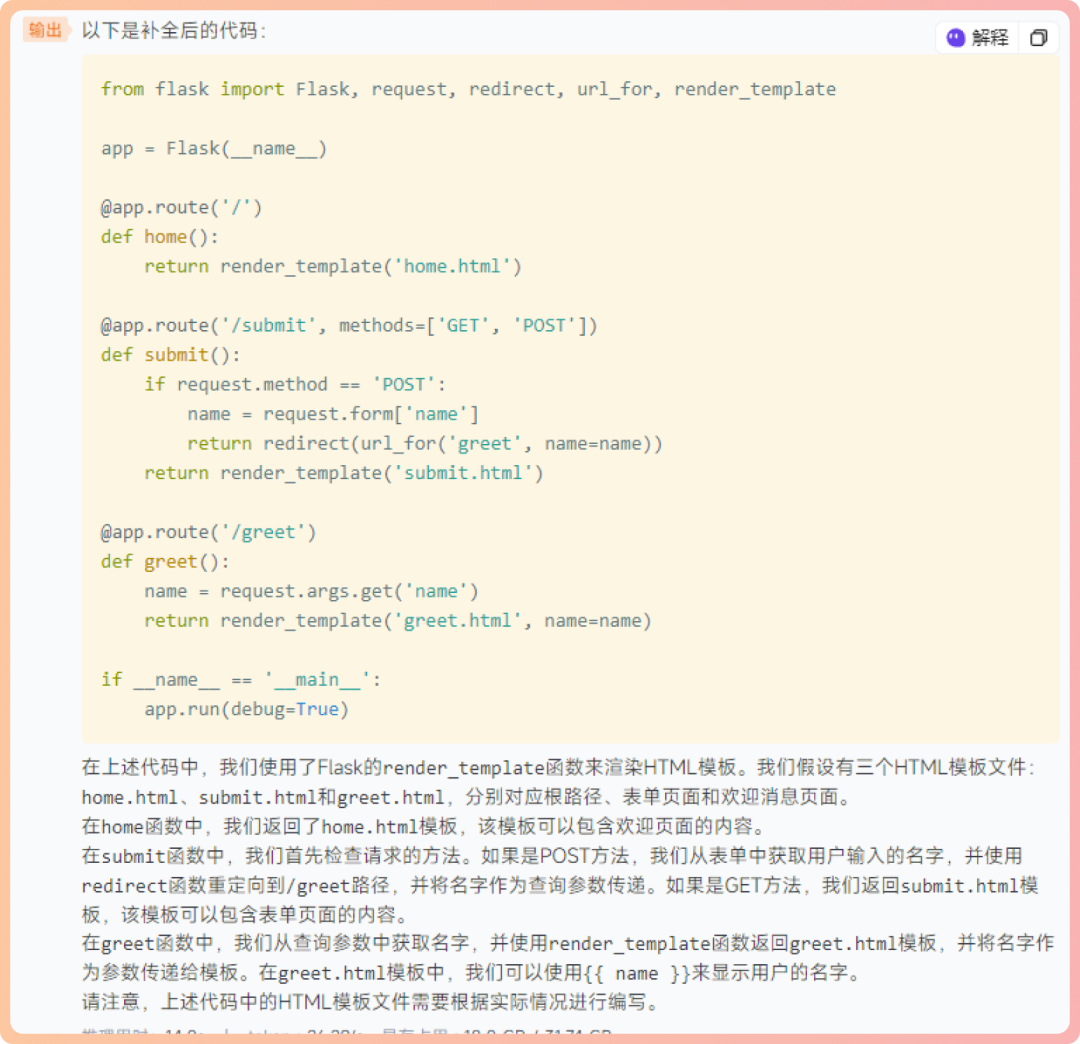The width and height of the screenshot is (1080, 1044).
Task: Click the orange 输出 output label
Action: (x=45, y=30)
